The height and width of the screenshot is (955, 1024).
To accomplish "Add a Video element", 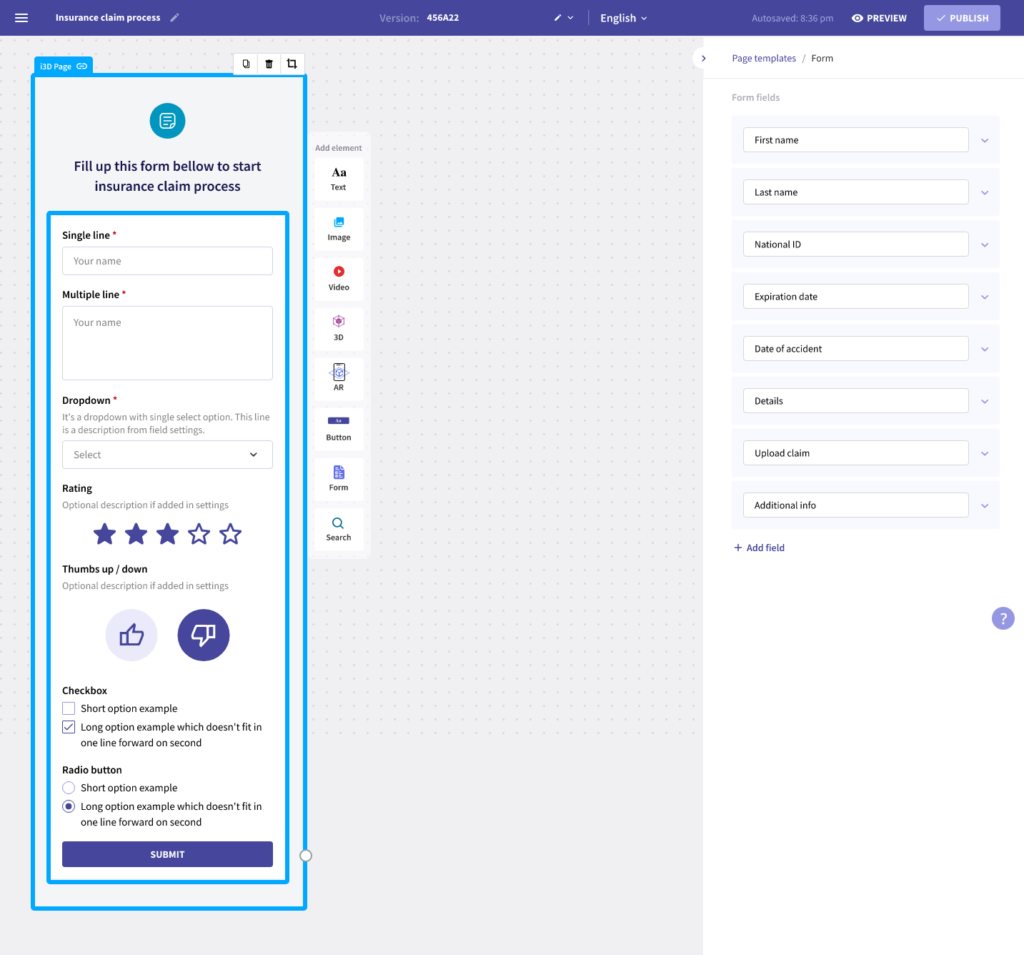I will [338, 276].
